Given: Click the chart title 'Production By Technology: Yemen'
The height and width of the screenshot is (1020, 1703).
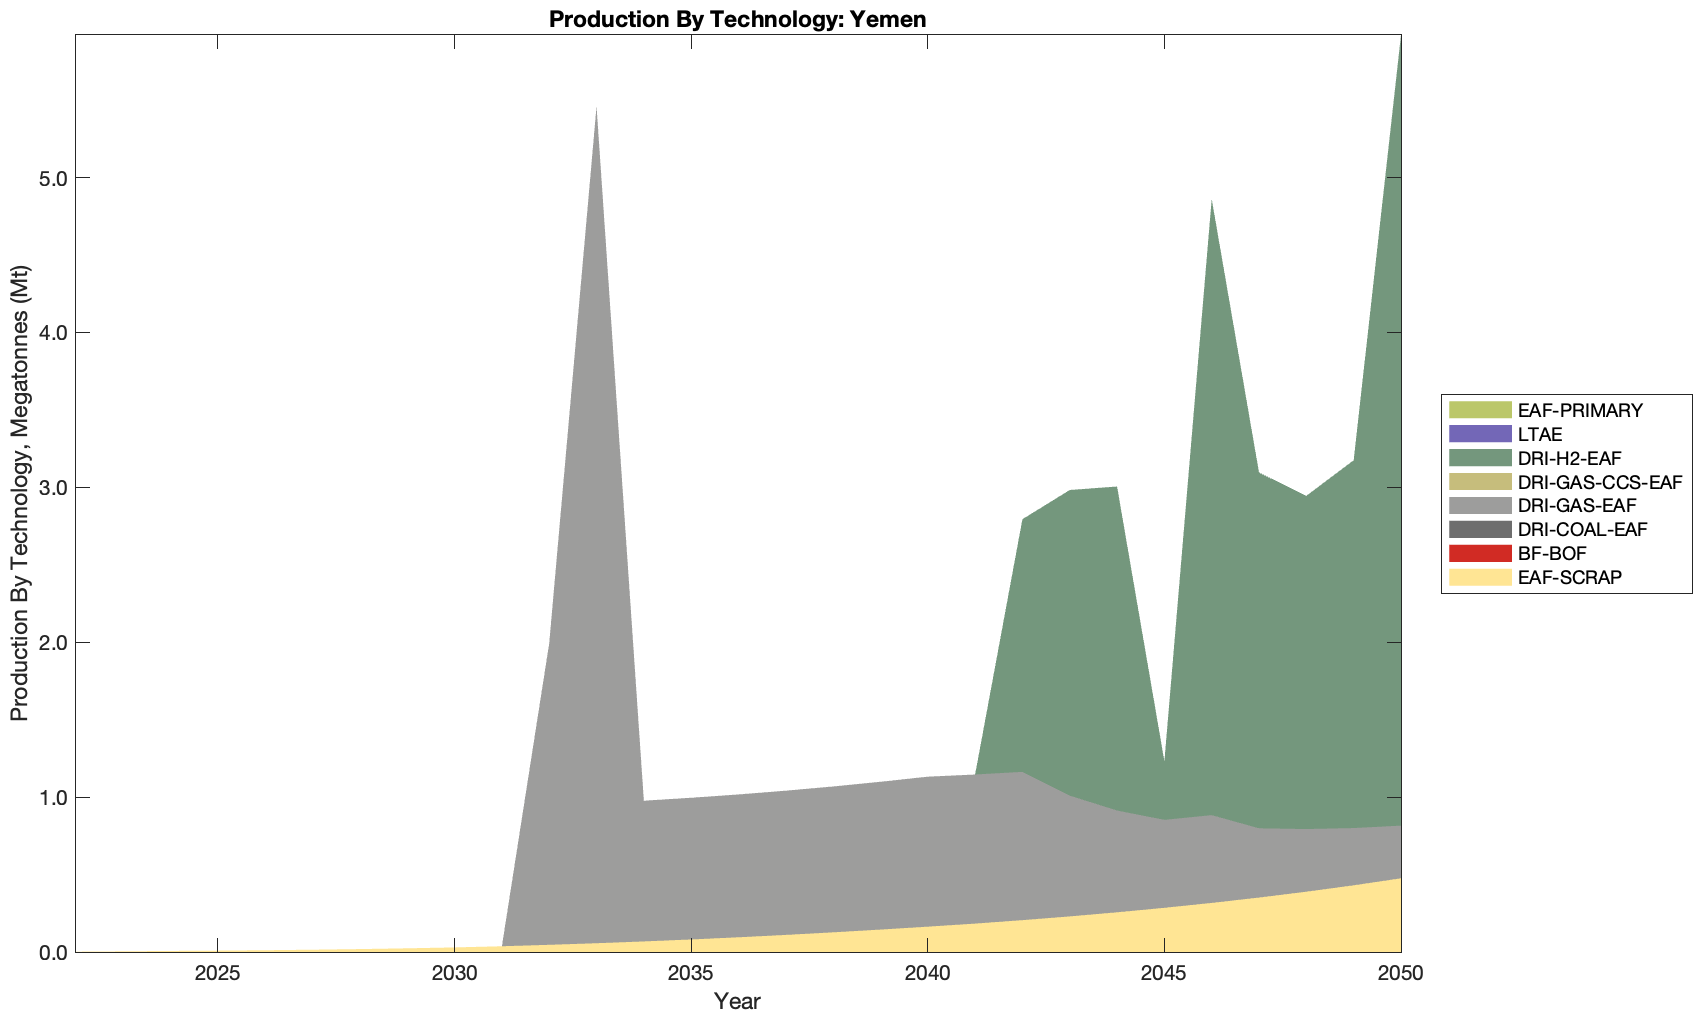Looking at the screenshot, I should [x=738, y=18].
